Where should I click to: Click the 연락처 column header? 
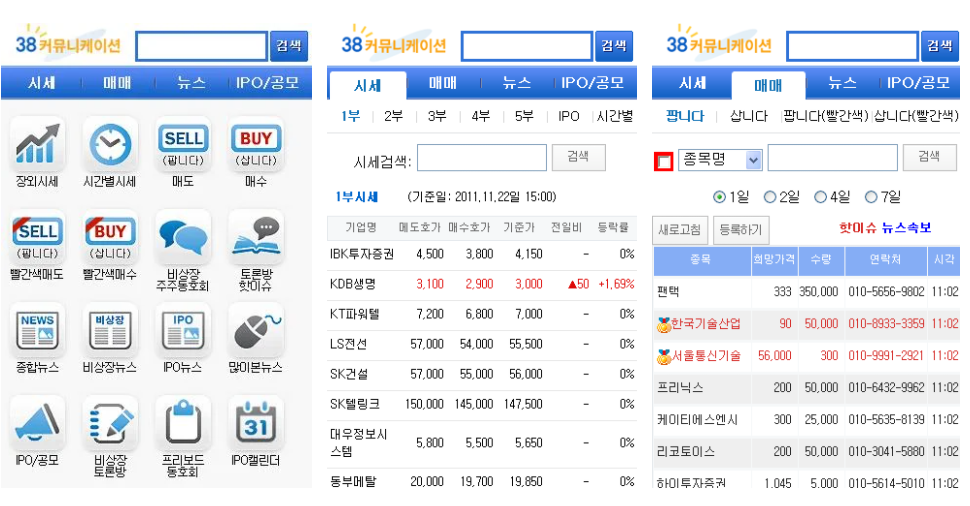point(885,260)
